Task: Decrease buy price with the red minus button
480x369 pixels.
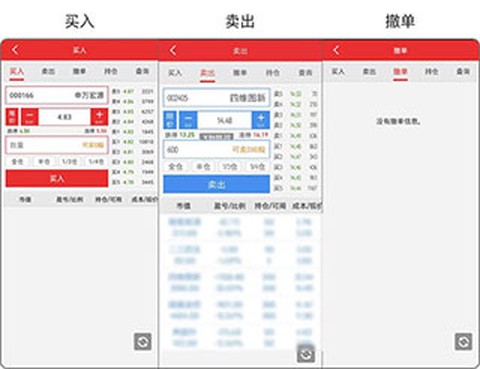Action: click(x=30, y=117)
